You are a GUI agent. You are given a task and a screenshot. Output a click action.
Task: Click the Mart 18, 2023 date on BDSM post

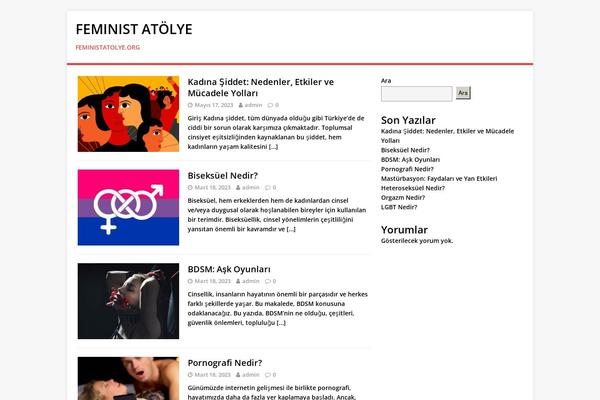(x=212, y=281)
